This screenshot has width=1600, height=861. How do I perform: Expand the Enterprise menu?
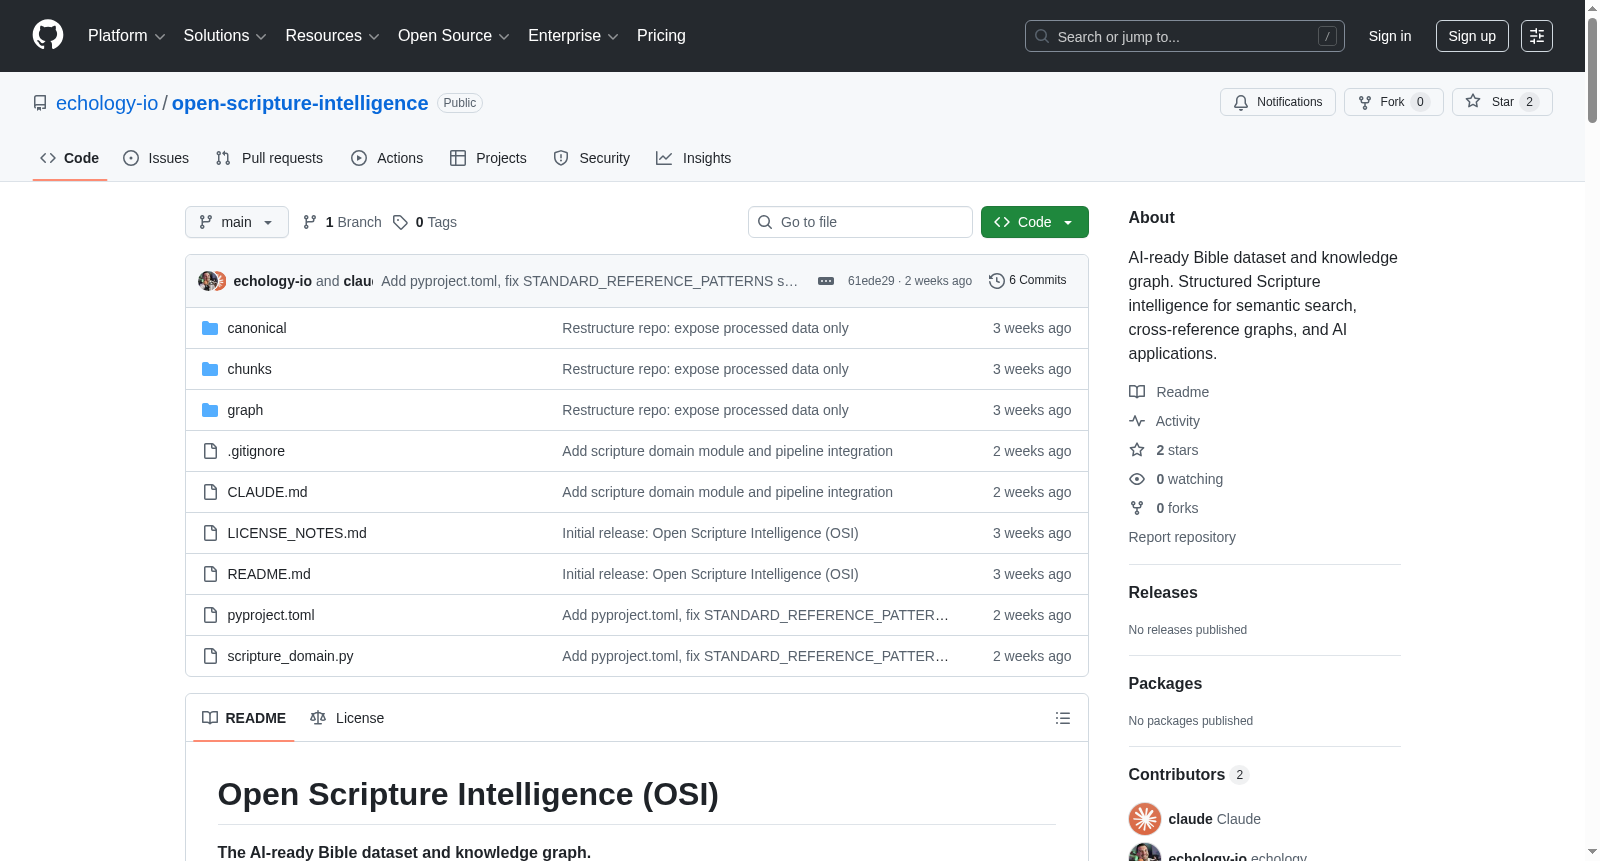pos(573,36)
